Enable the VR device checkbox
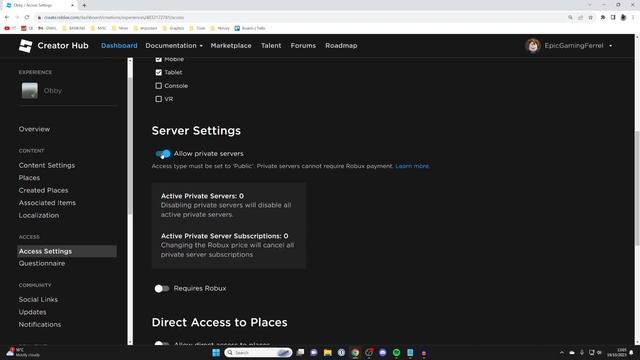Image resolution: width=640 pixels, height=360 pixels. [158, 99]
